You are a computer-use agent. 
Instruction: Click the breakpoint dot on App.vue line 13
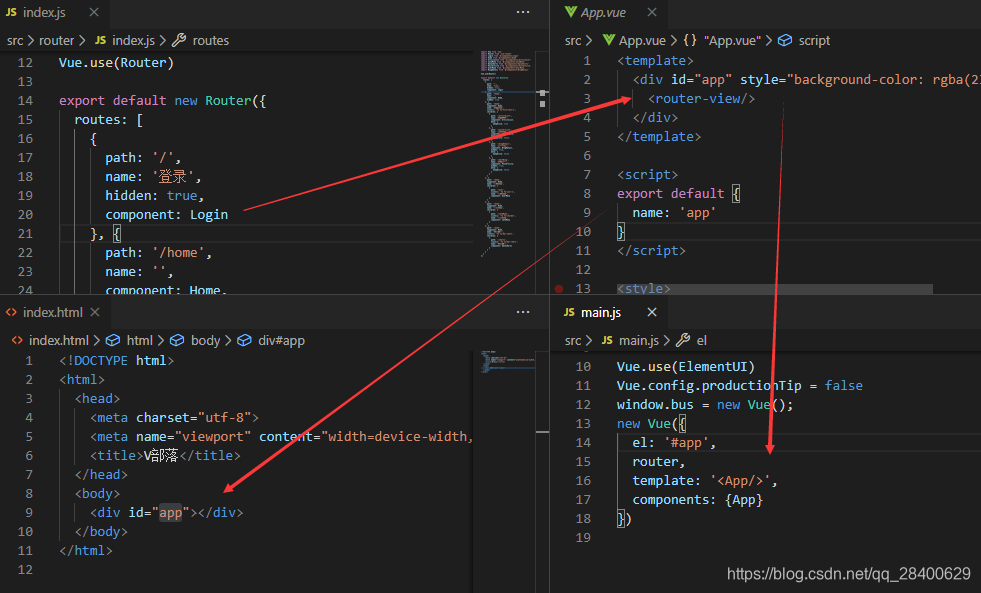[559, 289]
